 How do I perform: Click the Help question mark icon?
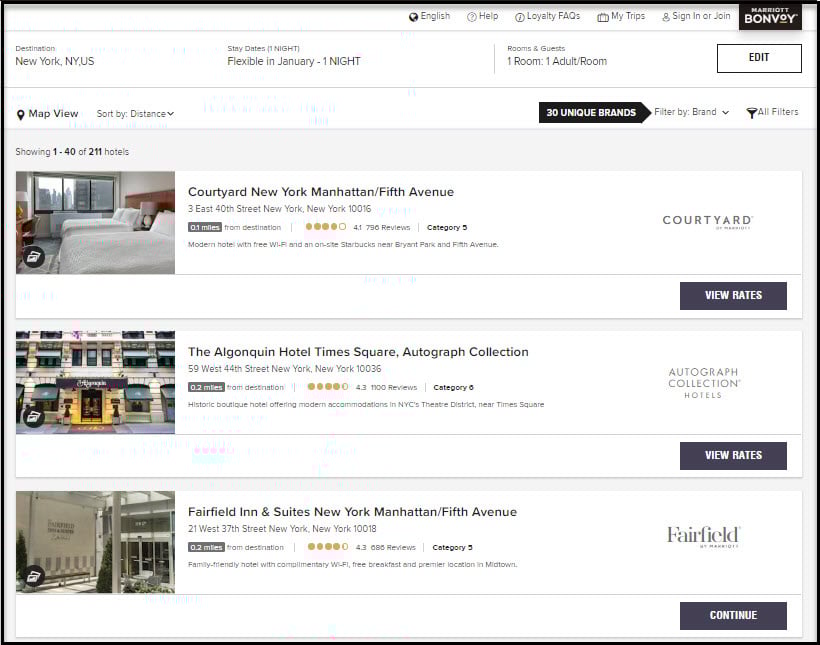pyautogui.click(x=472, y=17)
